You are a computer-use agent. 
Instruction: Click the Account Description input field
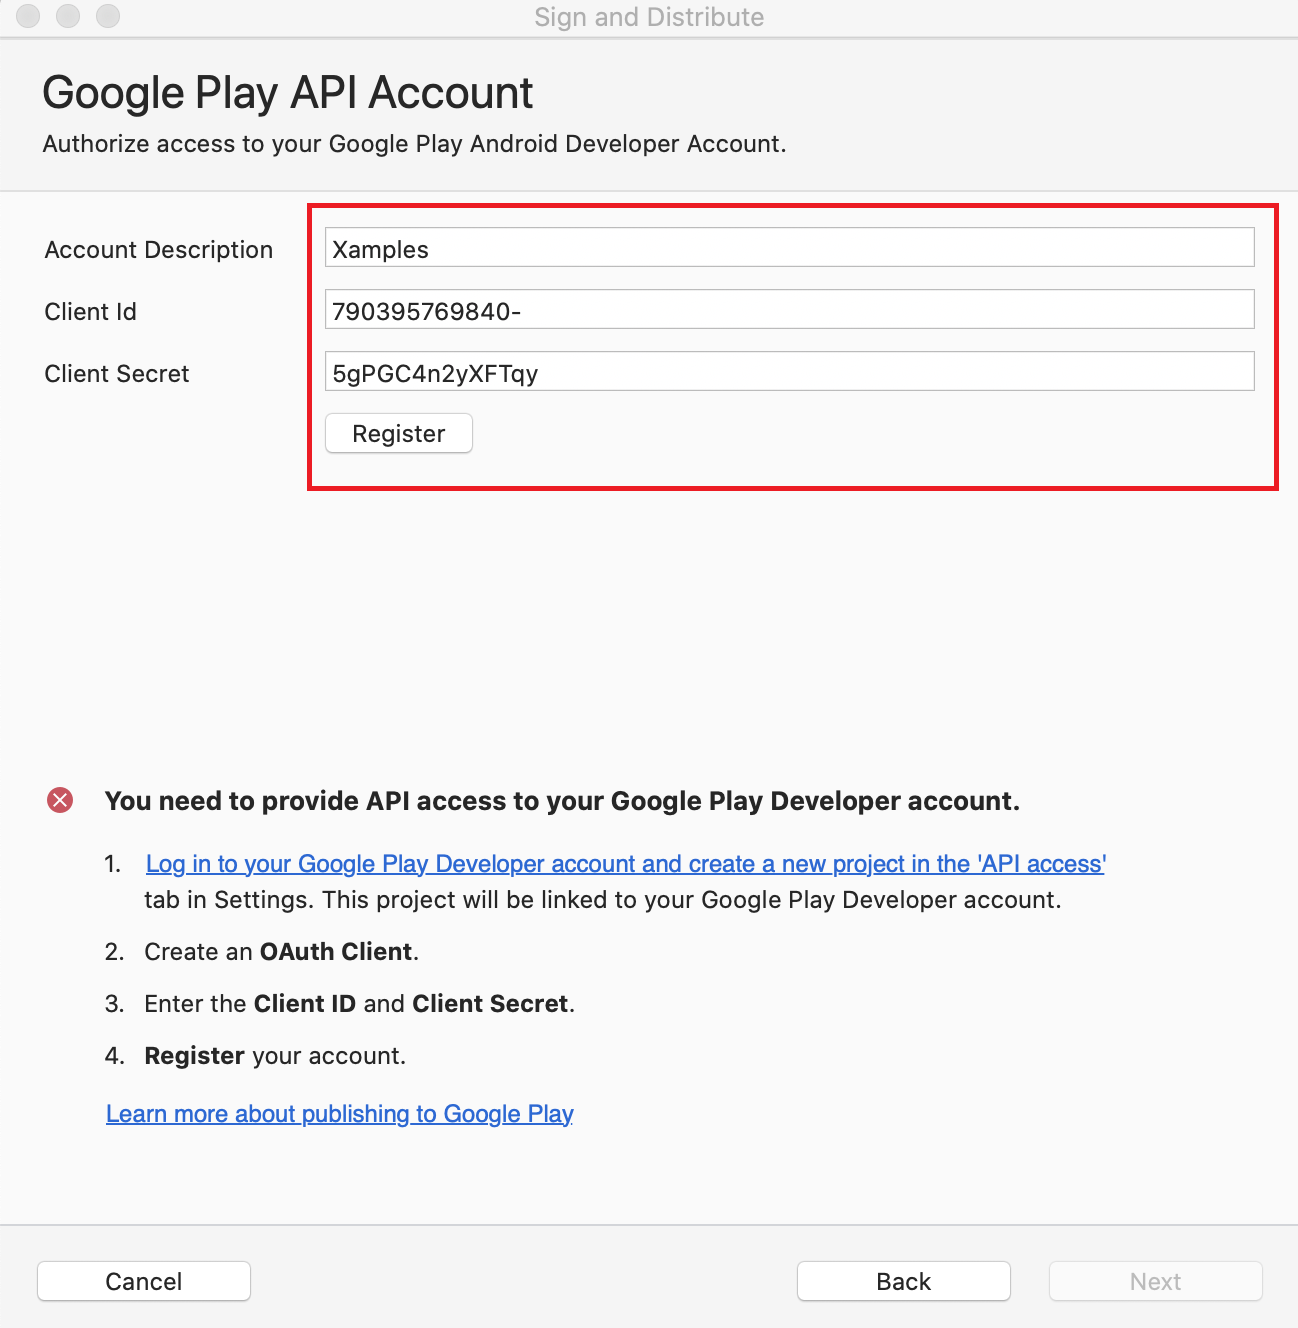tap(789, 248)
